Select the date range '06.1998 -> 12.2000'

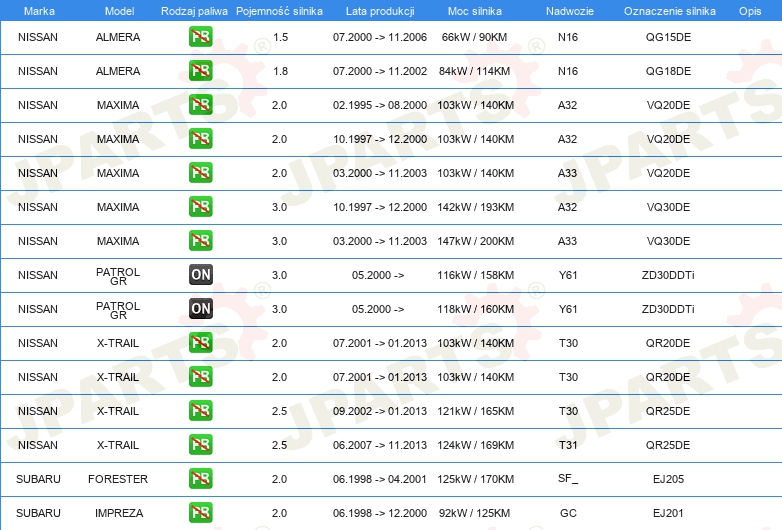[x=380, y=513]
